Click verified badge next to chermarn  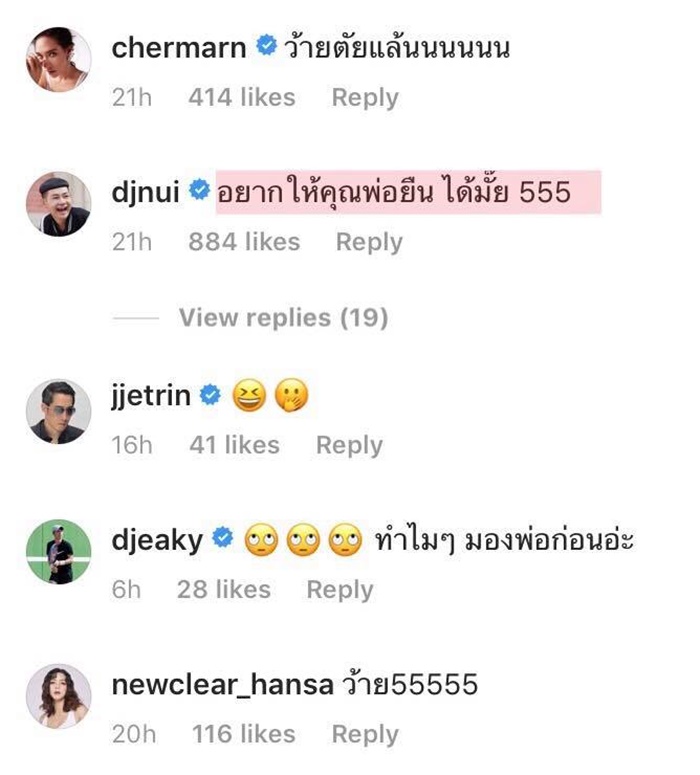click(266, 46)
